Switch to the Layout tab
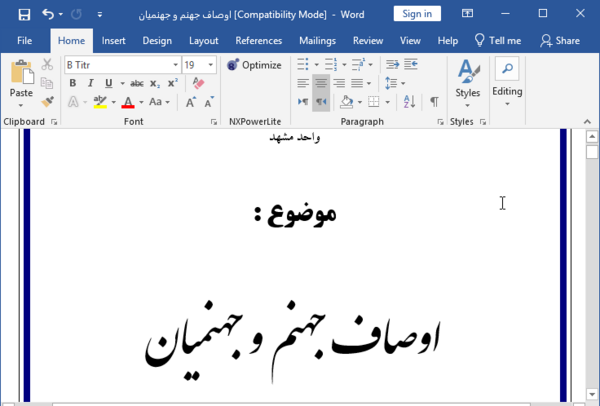 tap(203, 41)
